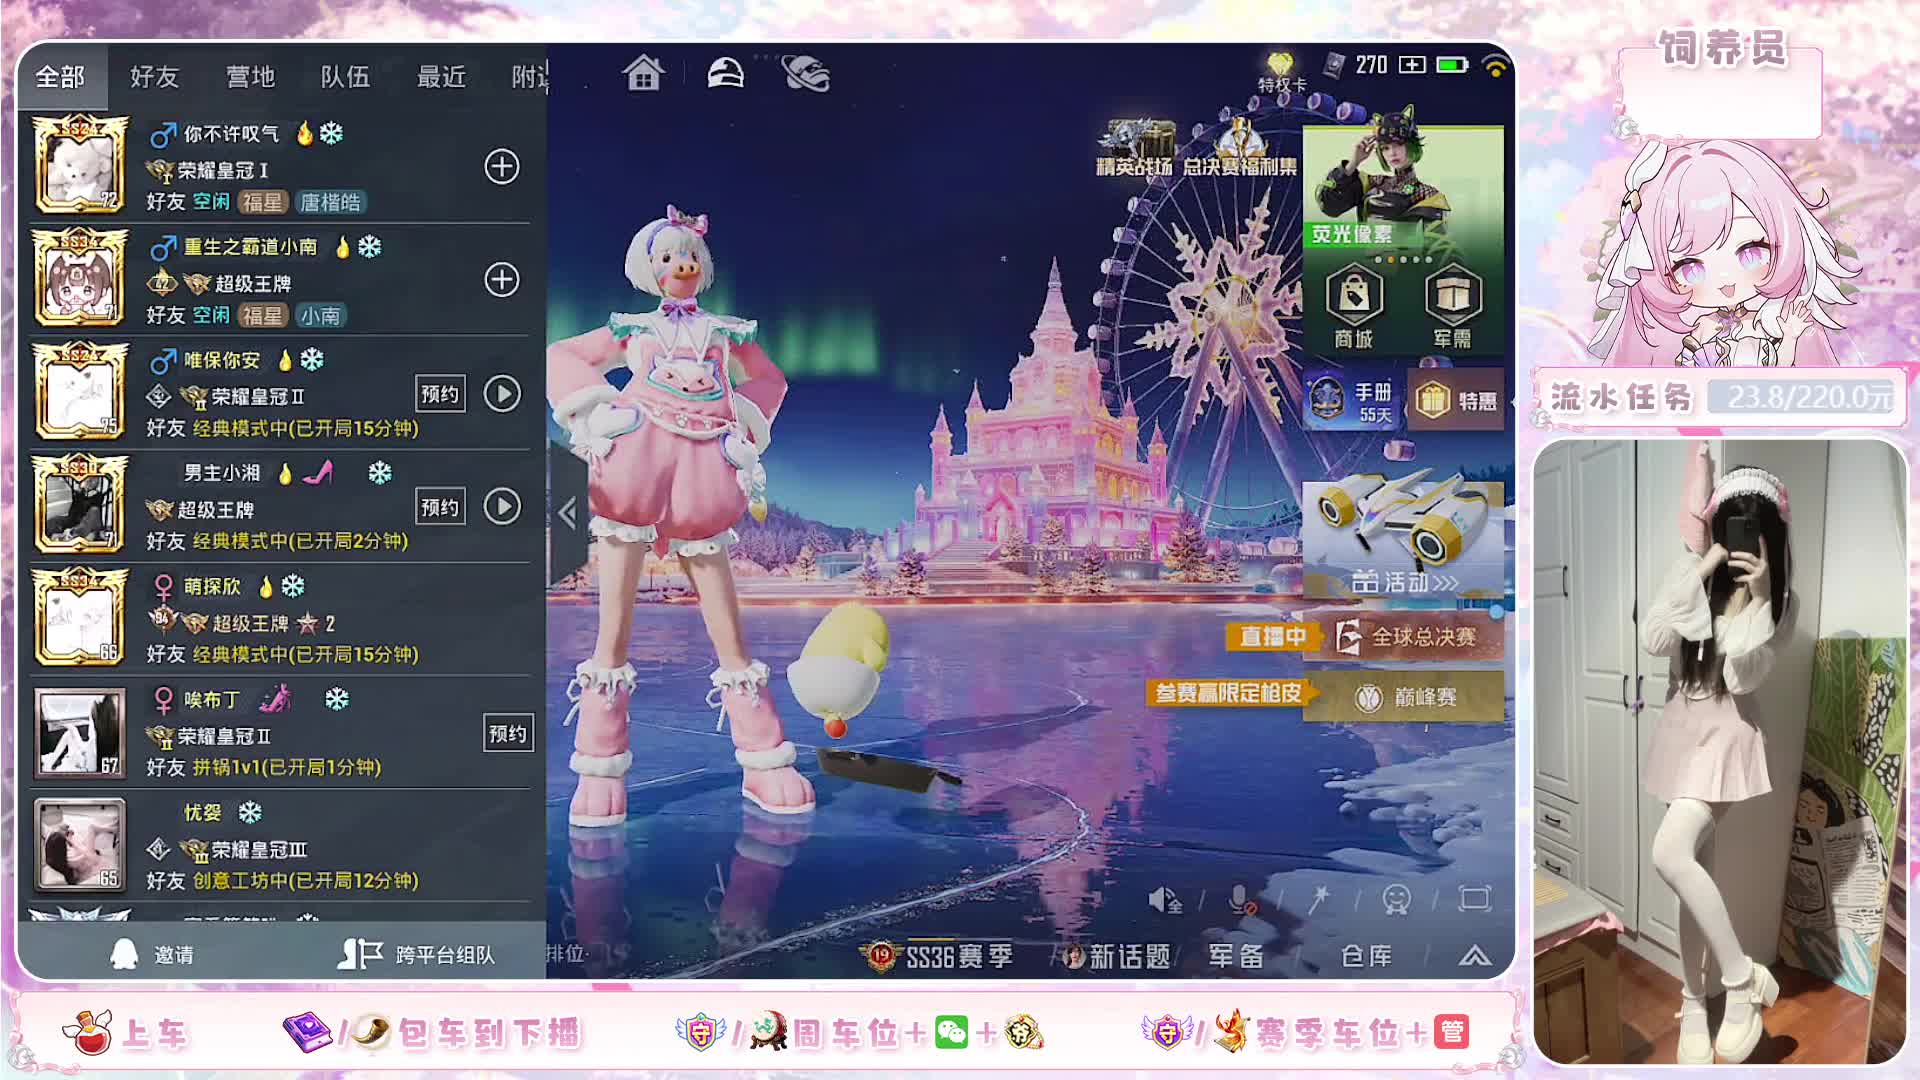Tap the fullscreen frame icon
1920x1080 pixels.
tap(1474, 899)
